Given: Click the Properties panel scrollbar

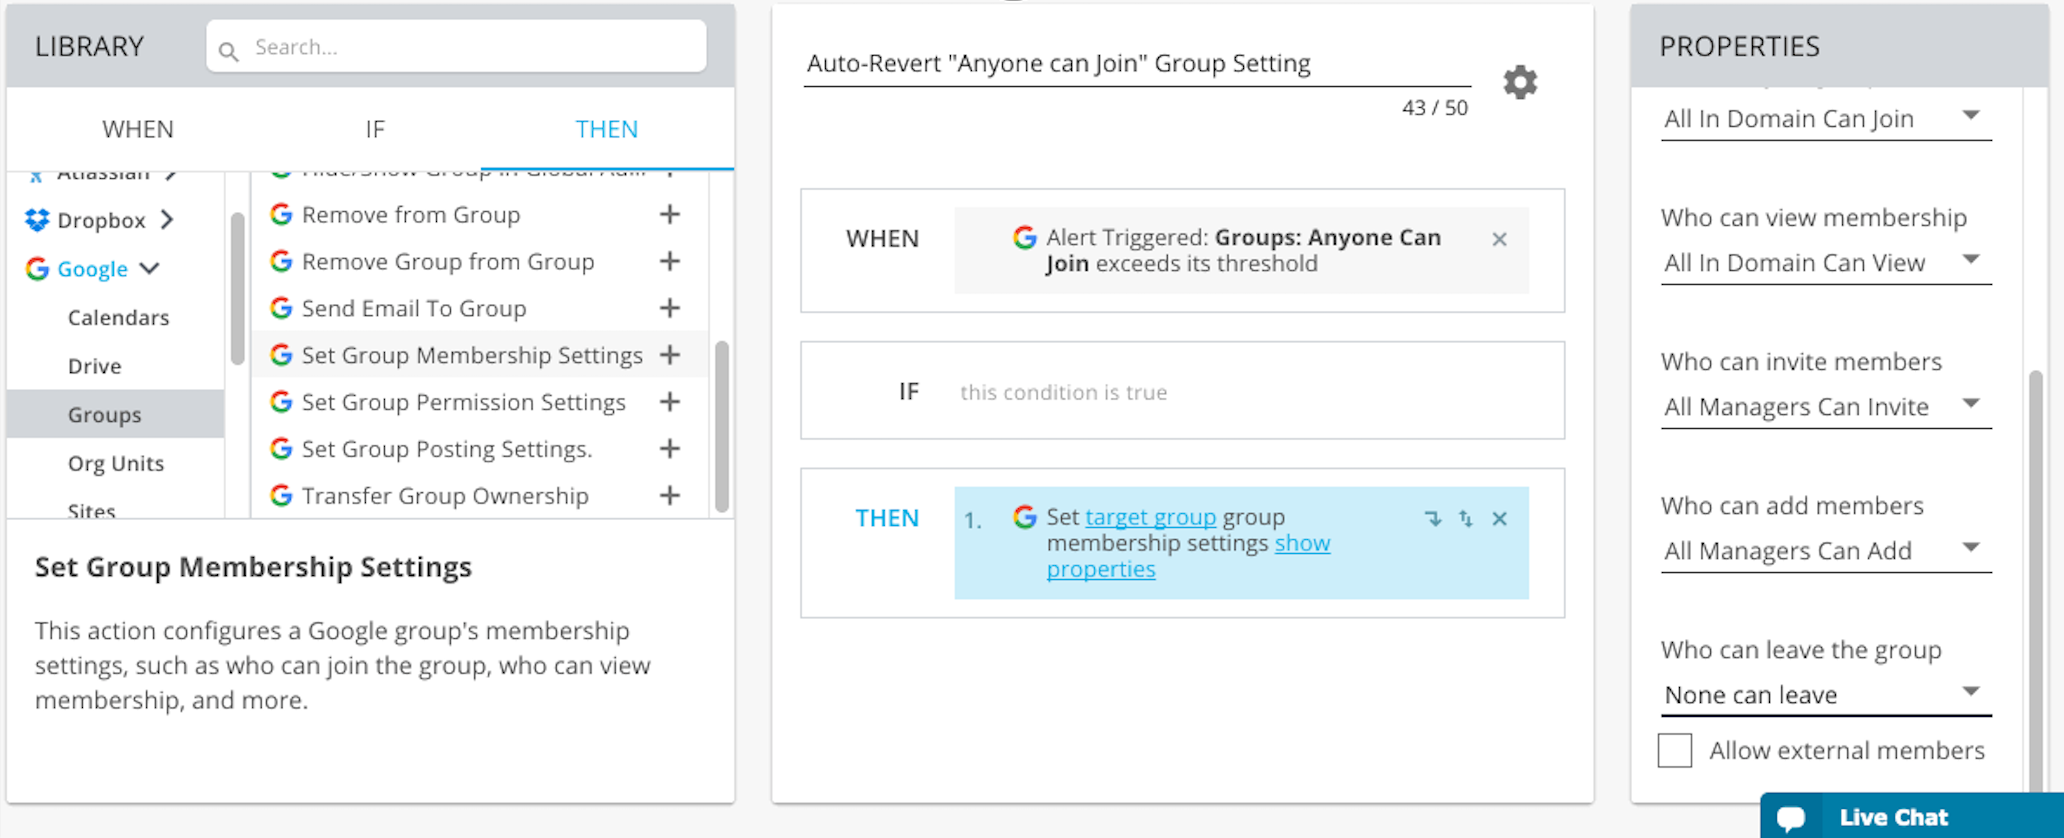Looking at the screenshot, I should (2035, 580).
